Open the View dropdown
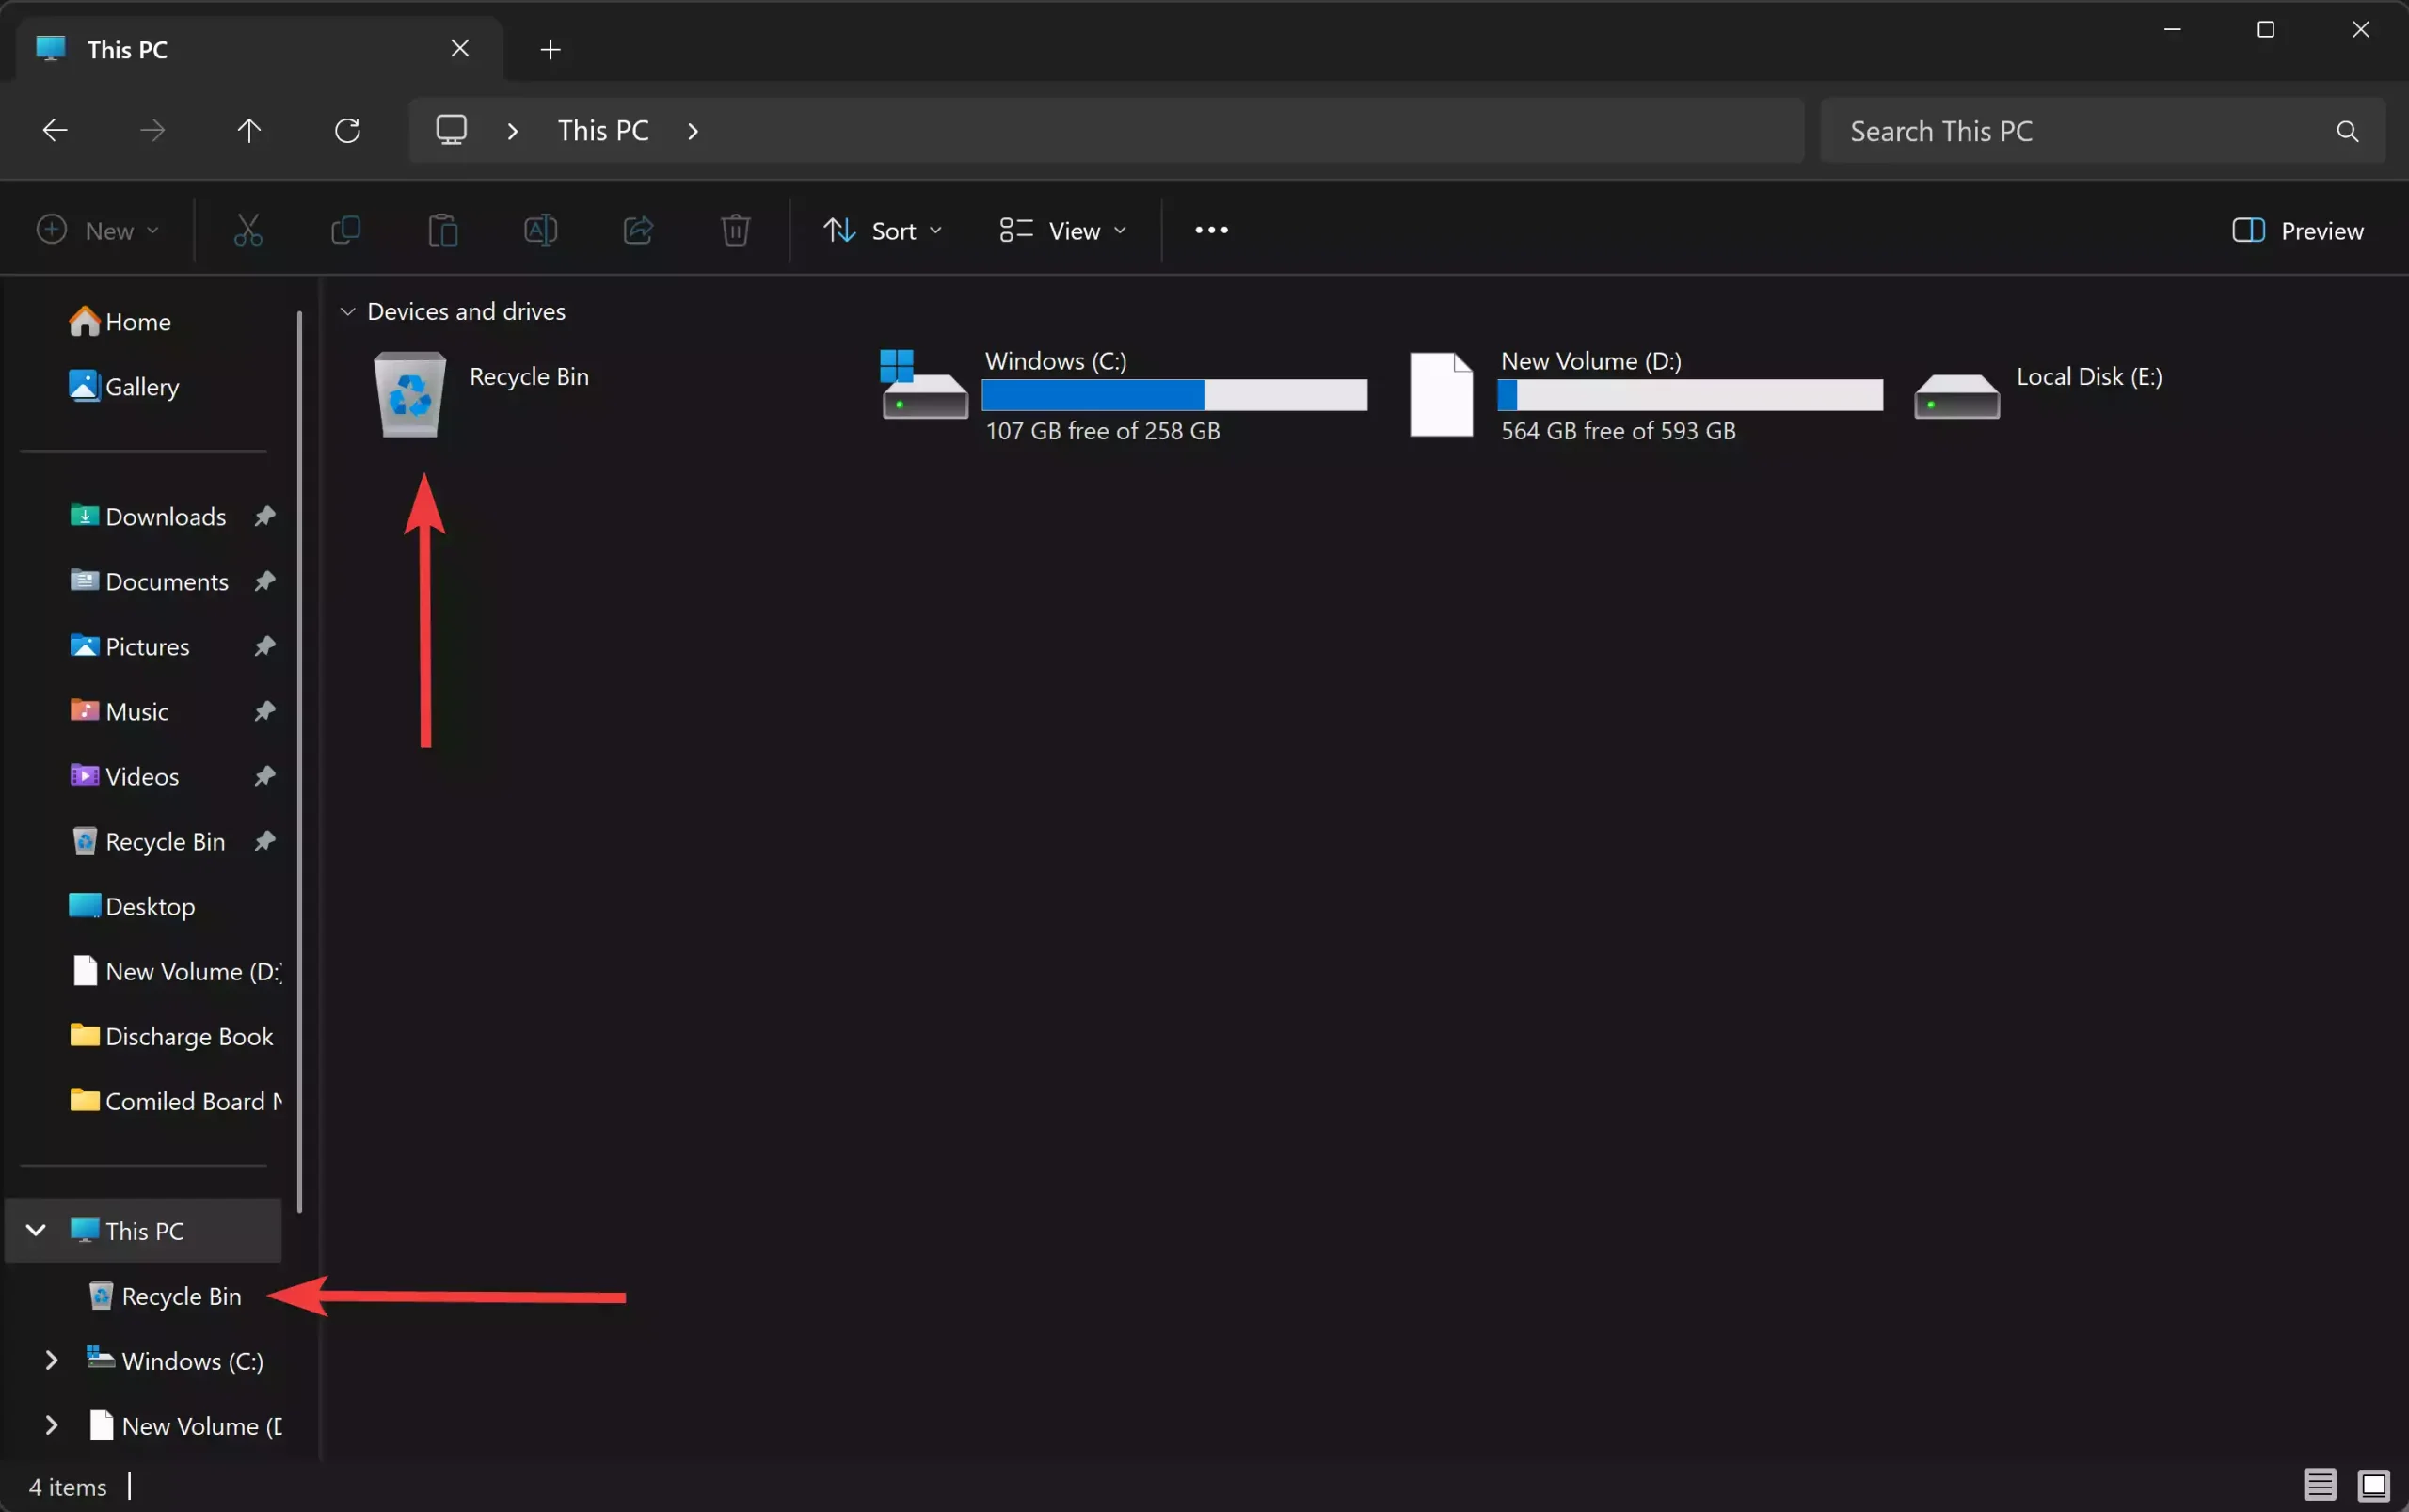 [1062, 230]
